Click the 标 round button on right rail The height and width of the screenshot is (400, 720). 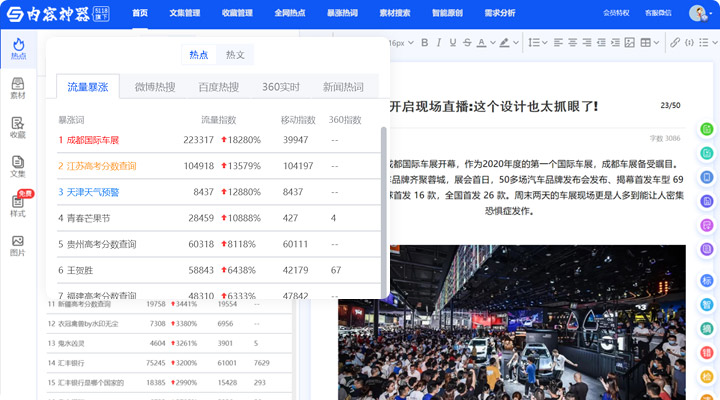pyautogui.click(x=707, y=280)
